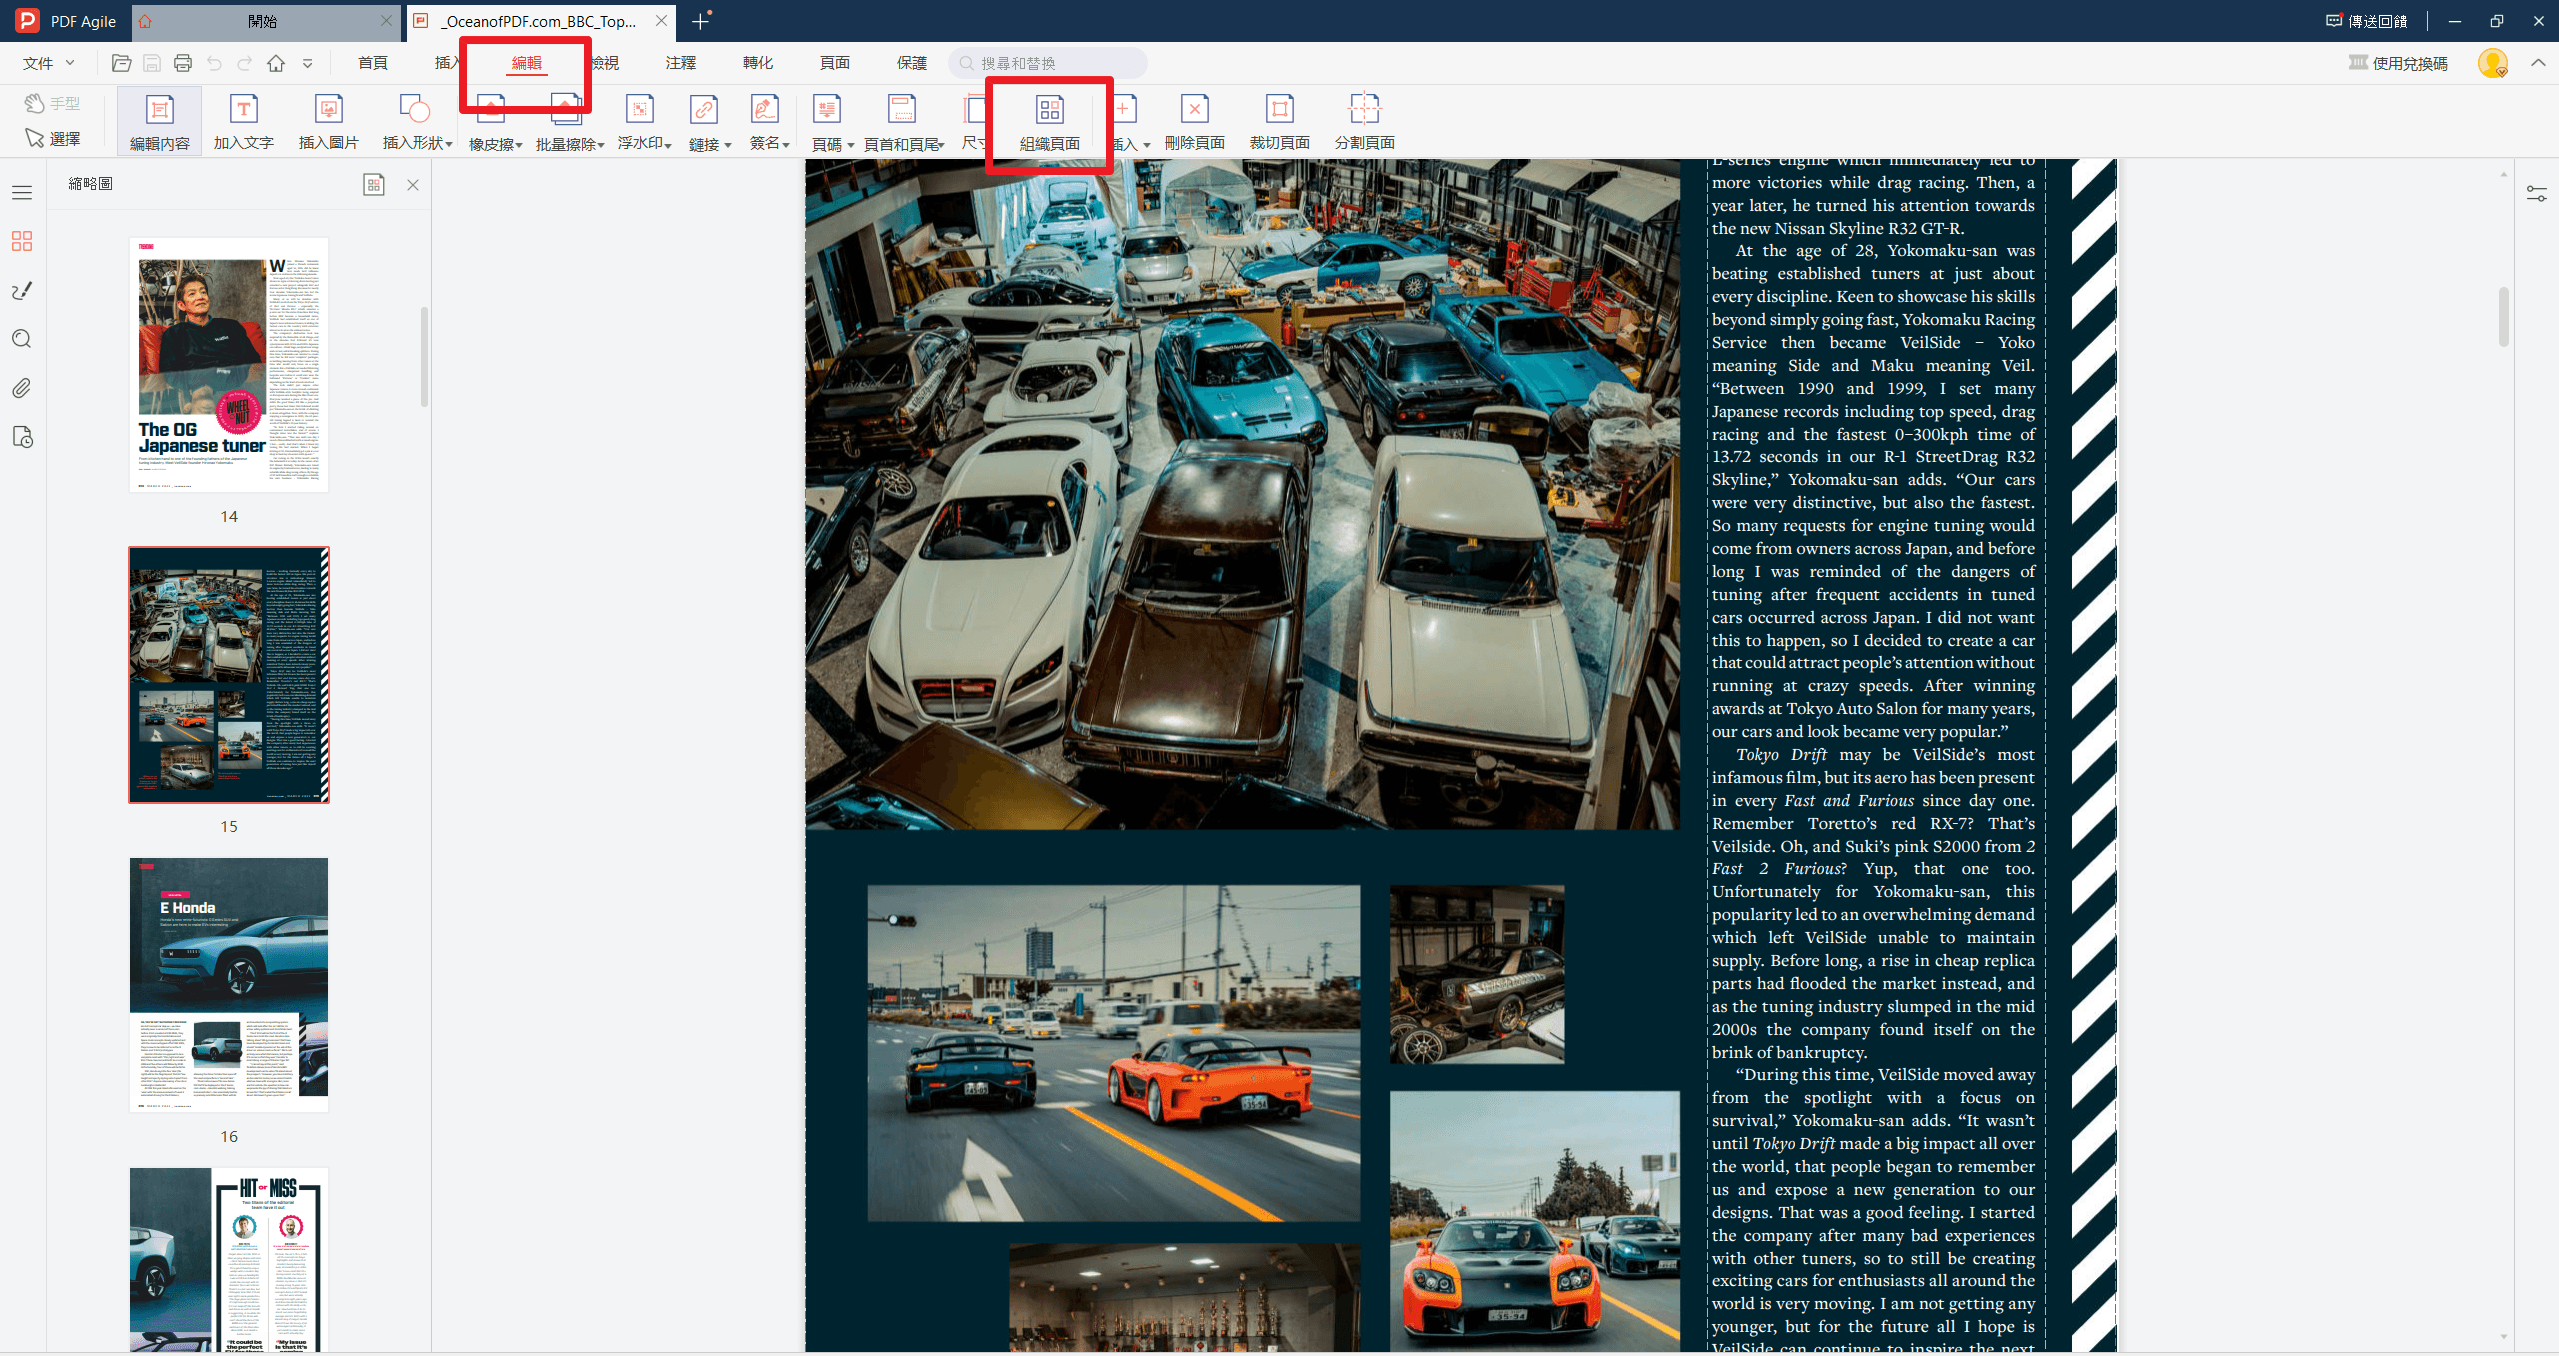Click the attachments paperclip icon in sidebar
Viewport: 2559px width, 1356px height.
point(22,388)
